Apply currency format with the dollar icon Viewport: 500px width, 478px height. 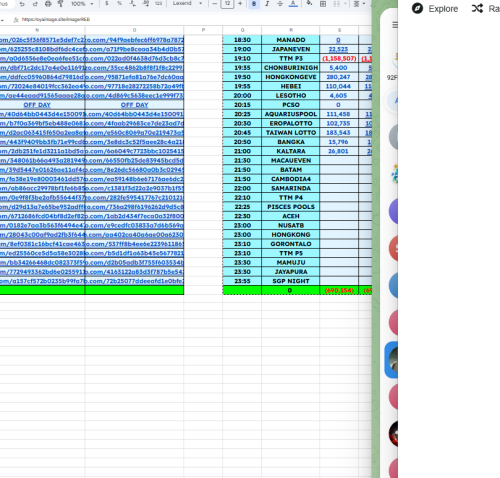tap(107, 3)
